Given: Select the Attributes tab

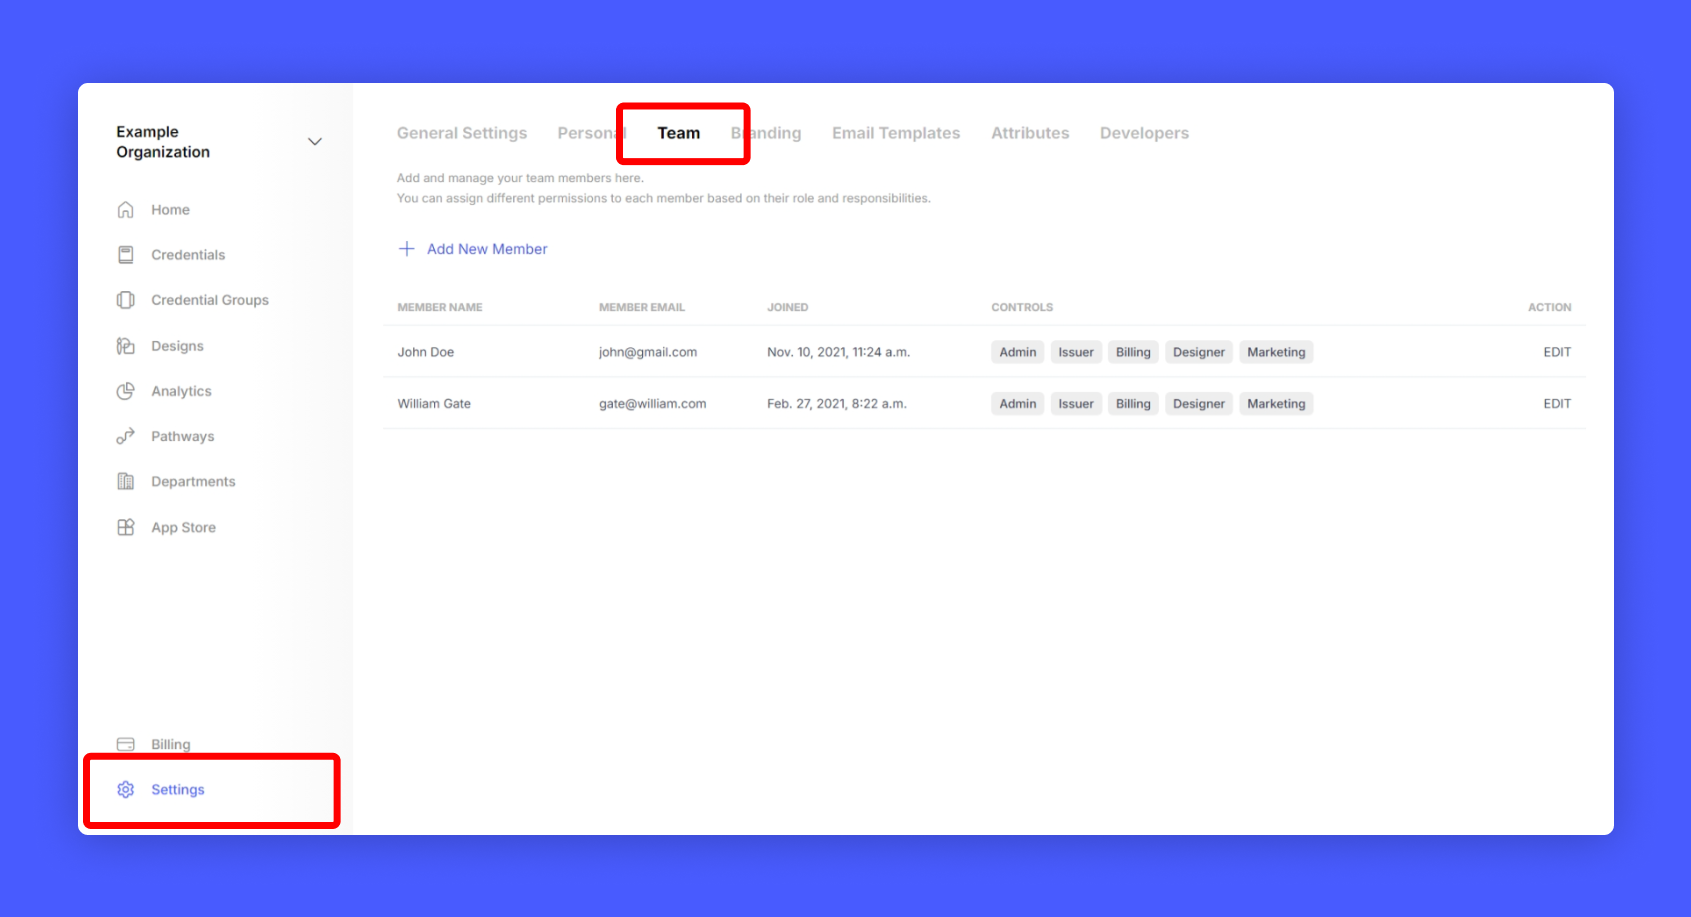Looking at the screenshot, I should click(x=1029, y=133).
